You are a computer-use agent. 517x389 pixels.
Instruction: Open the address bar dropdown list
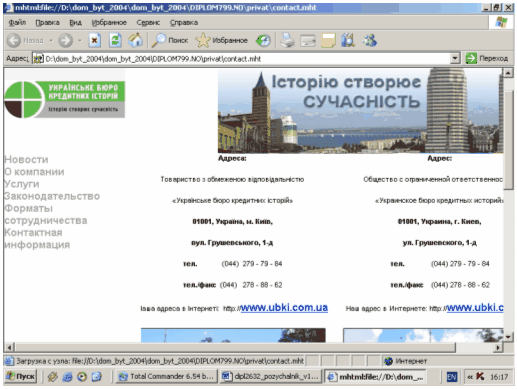click(455, 59)
